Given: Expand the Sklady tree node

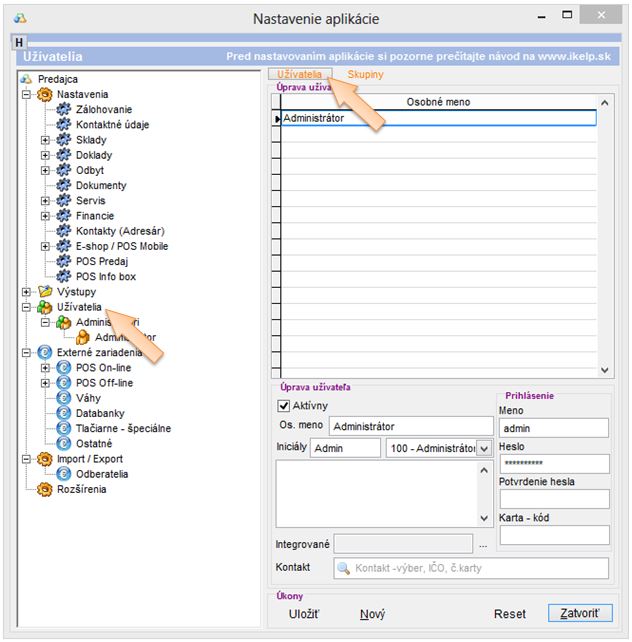Looking at the screenshot, I should click(45, 140).
